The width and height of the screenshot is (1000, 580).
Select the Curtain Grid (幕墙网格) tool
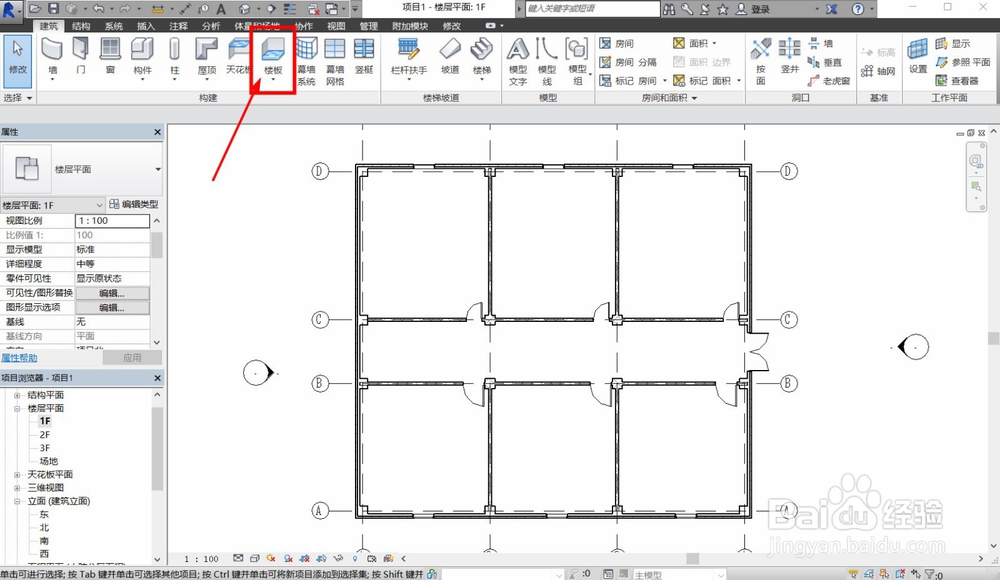pyautogui.click(x=335, y=61)
